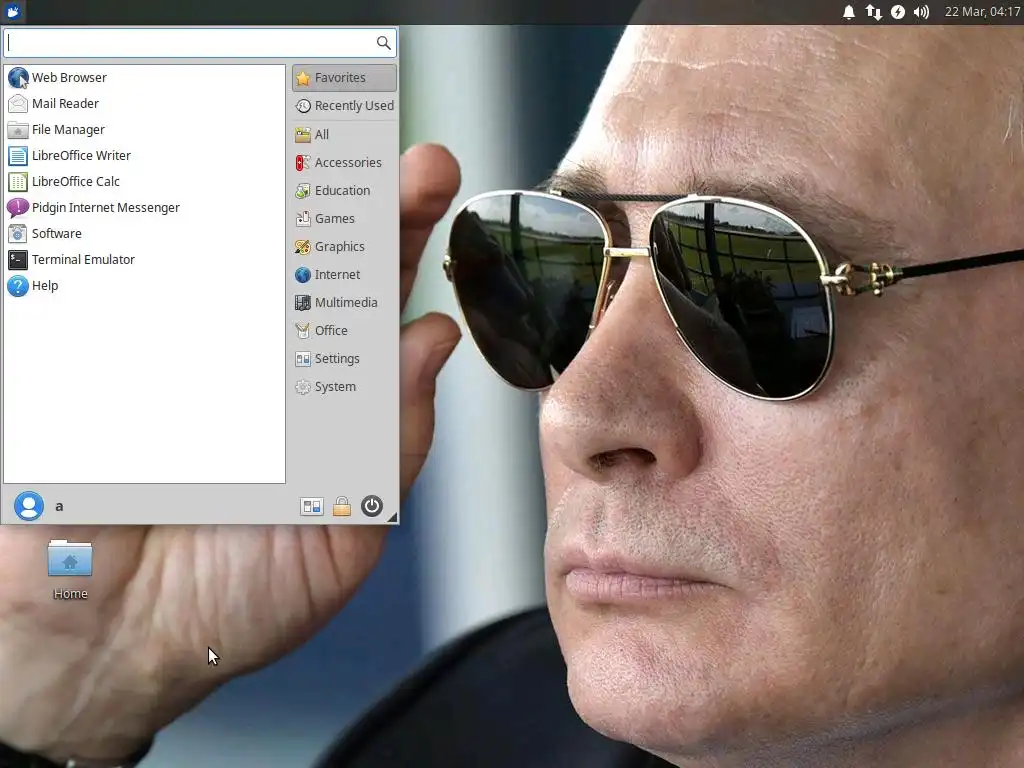The image size is (1024, 768).
Task: Lock the screen with padlock icon
Action: 342,507
